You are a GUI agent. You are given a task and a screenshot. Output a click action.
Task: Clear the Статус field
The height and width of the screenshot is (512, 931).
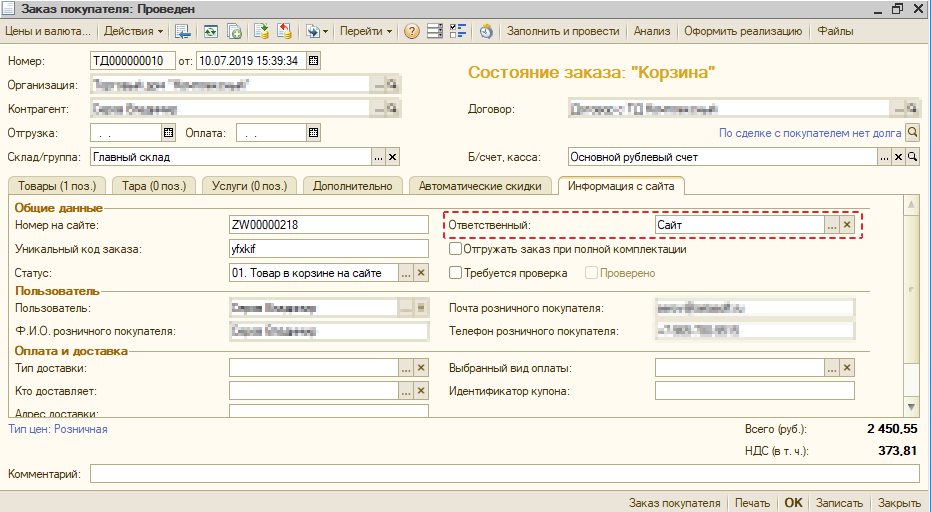(x=421, y=273)
